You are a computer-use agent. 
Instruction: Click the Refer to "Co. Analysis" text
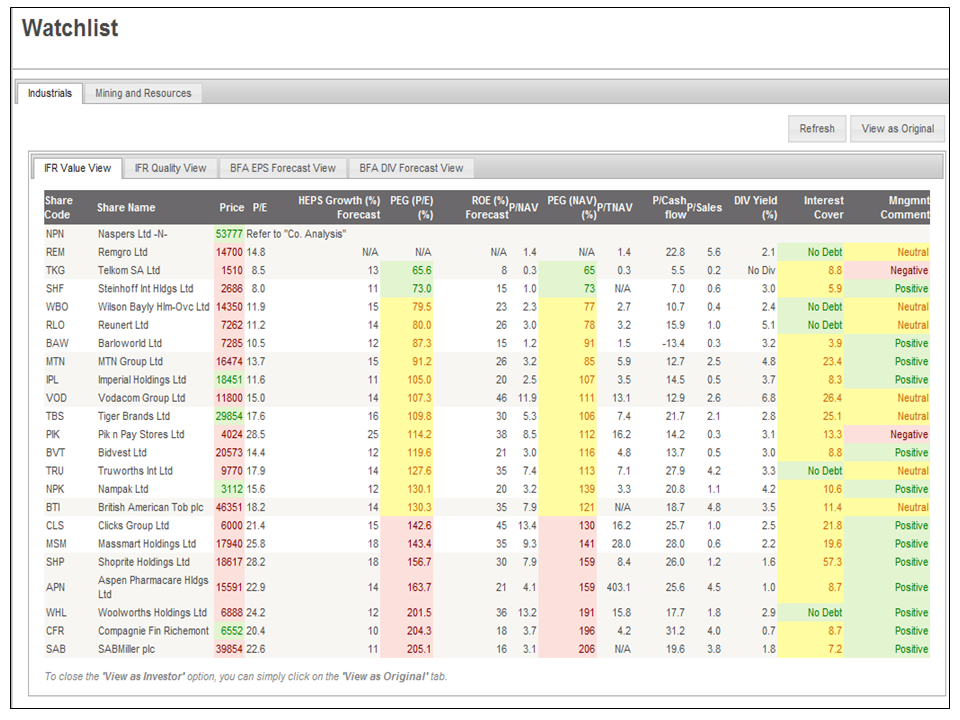tap(296, 234)
